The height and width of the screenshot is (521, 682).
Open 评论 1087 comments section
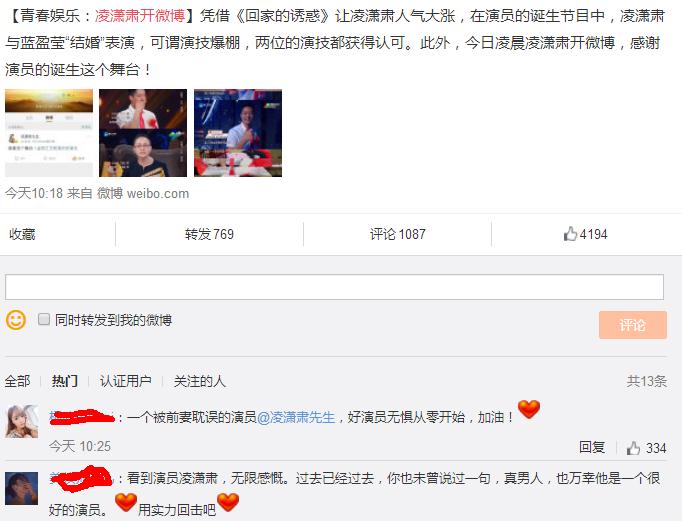(x=398, y=234)
